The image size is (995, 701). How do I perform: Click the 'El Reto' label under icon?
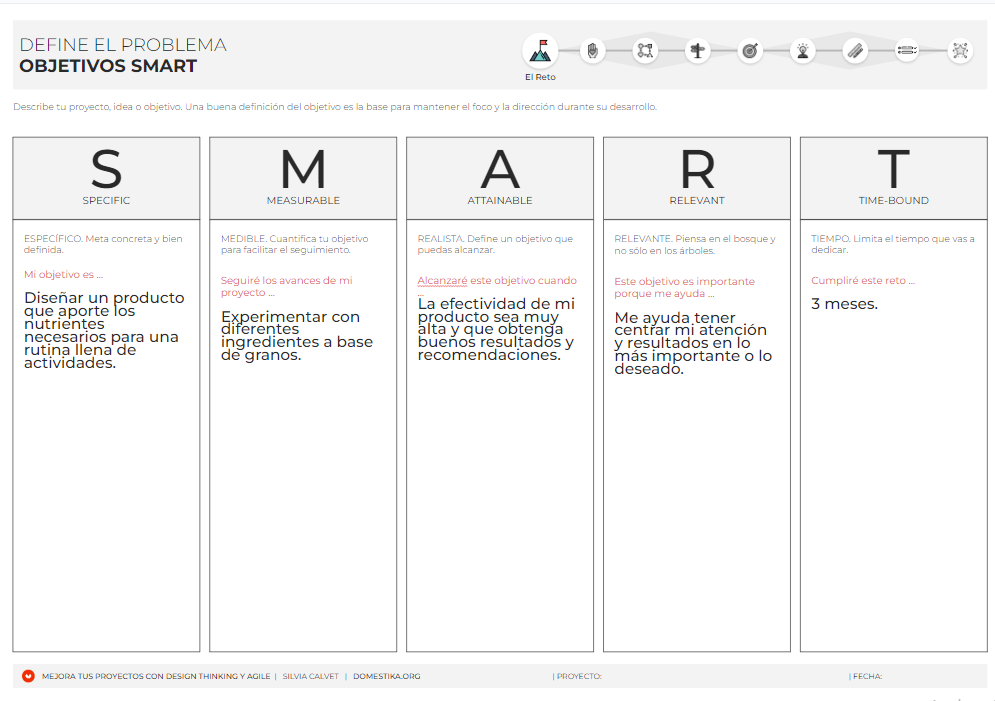tap(540, 77)
